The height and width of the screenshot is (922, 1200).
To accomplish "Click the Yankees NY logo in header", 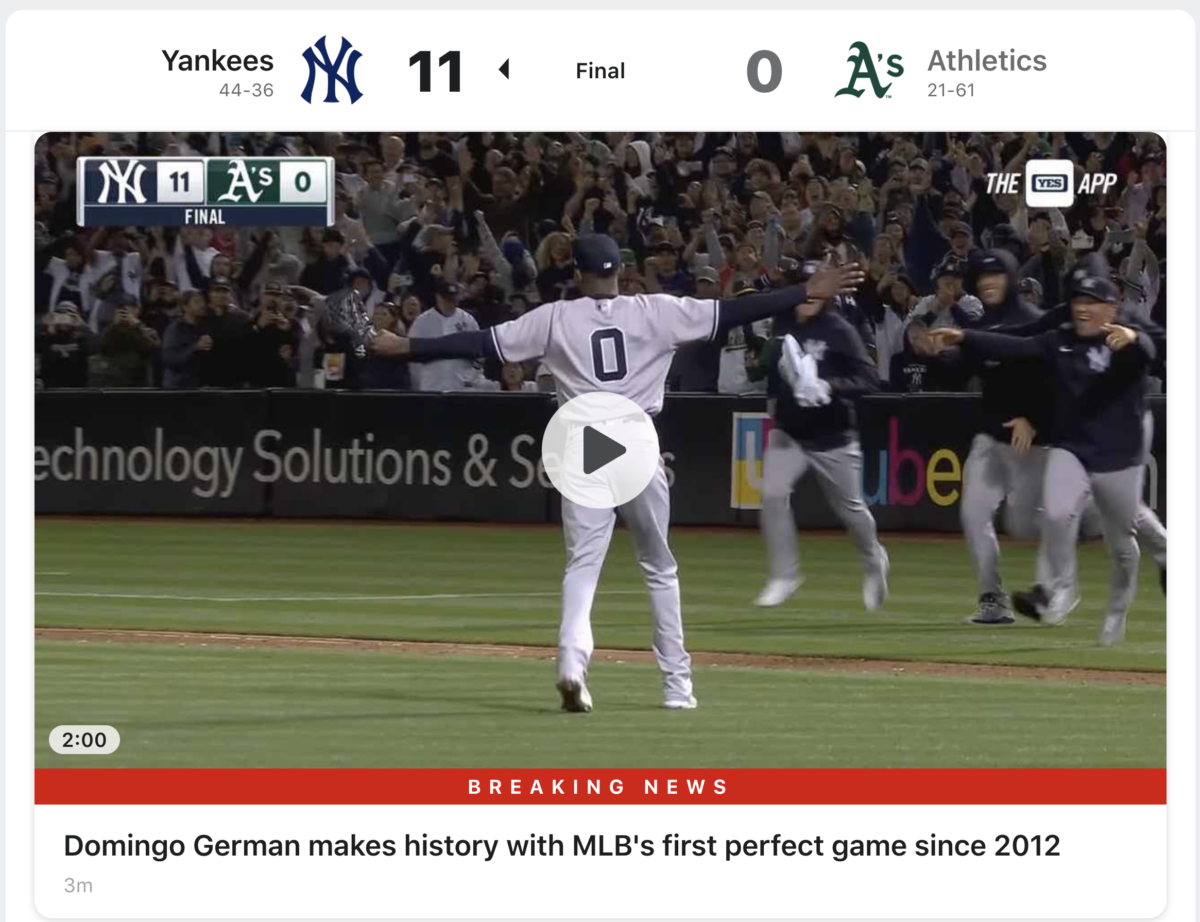I will (332, 70).
